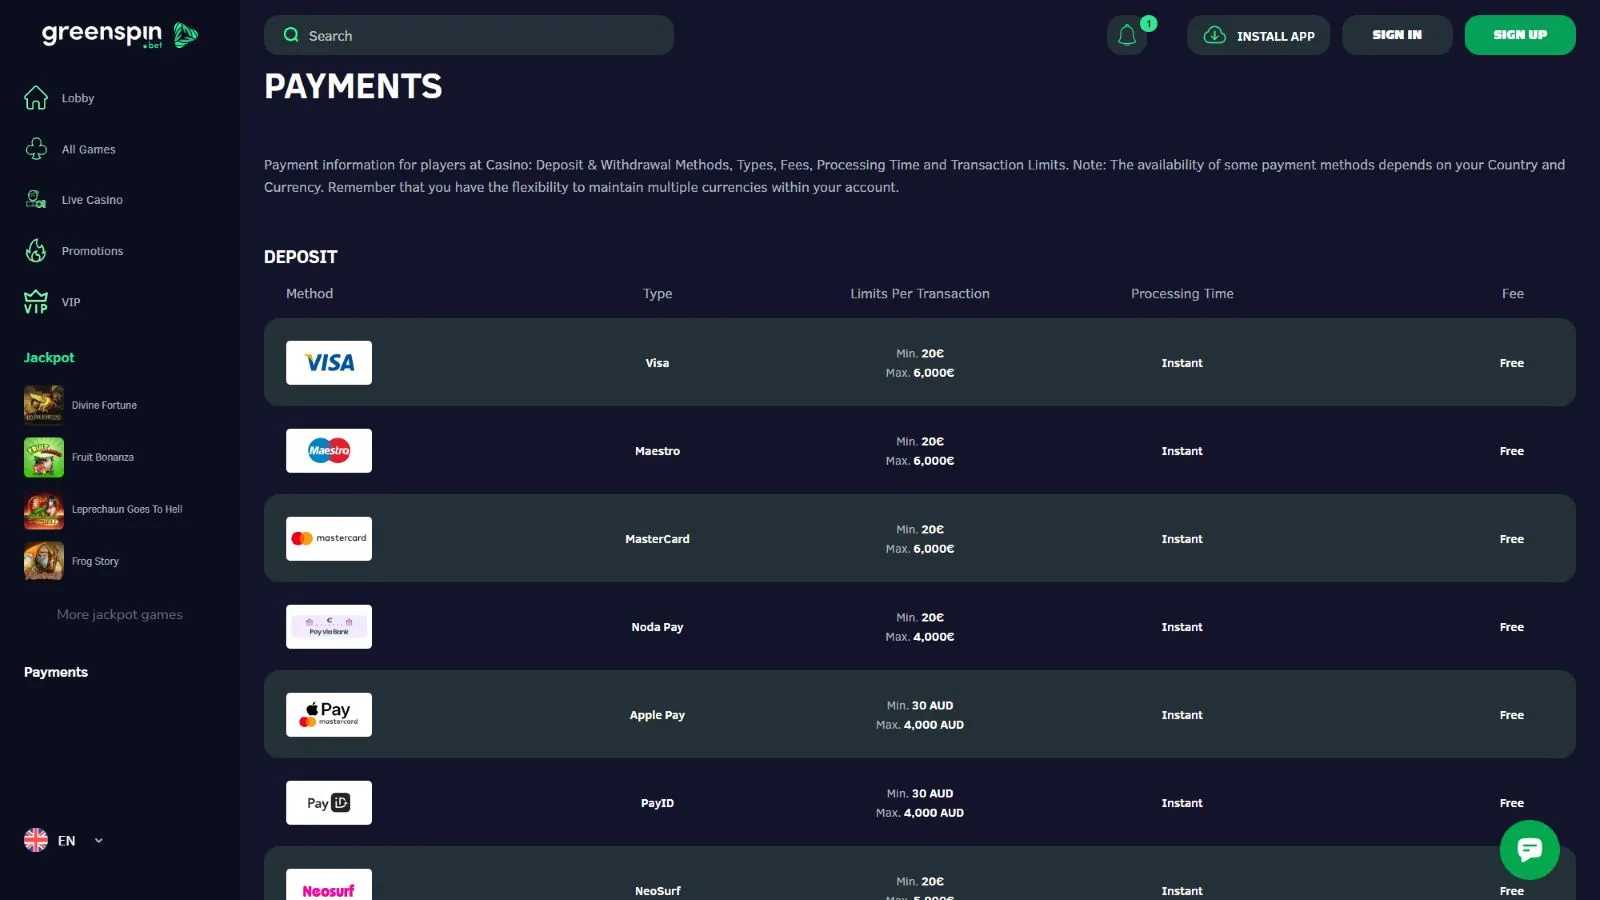
Task: Click the Noda Pay logo
Action: [x=329, y=627]
